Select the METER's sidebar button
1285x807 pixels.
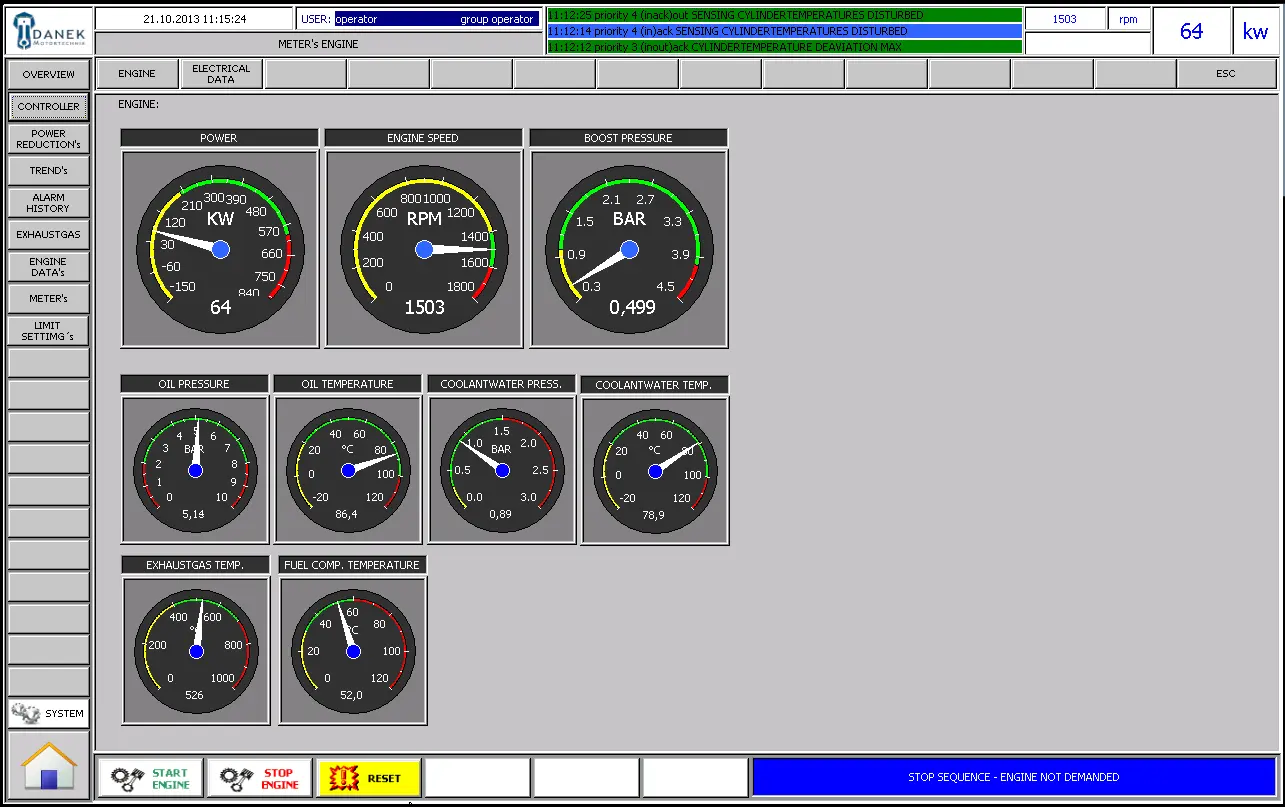(47, 298)
